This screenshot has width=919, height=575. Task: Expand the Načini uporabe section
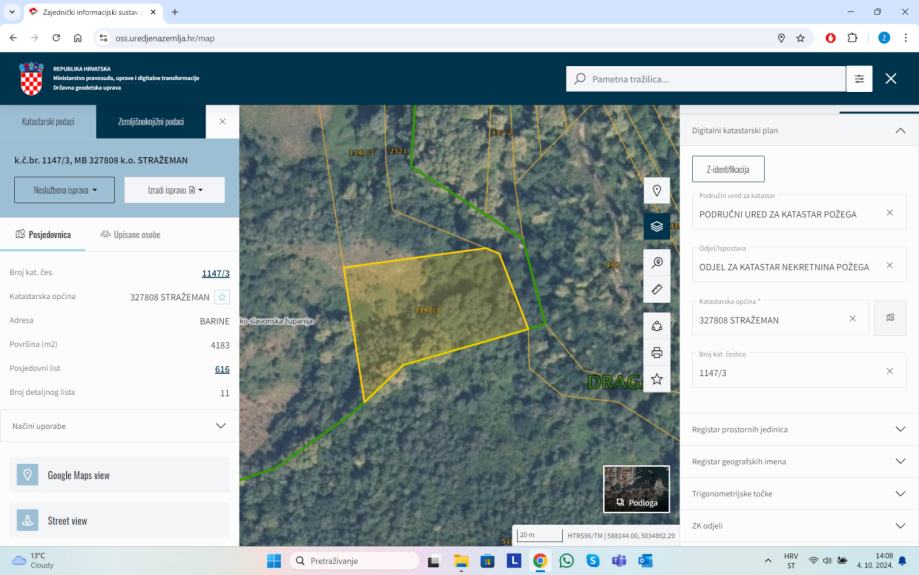point(120,426)
